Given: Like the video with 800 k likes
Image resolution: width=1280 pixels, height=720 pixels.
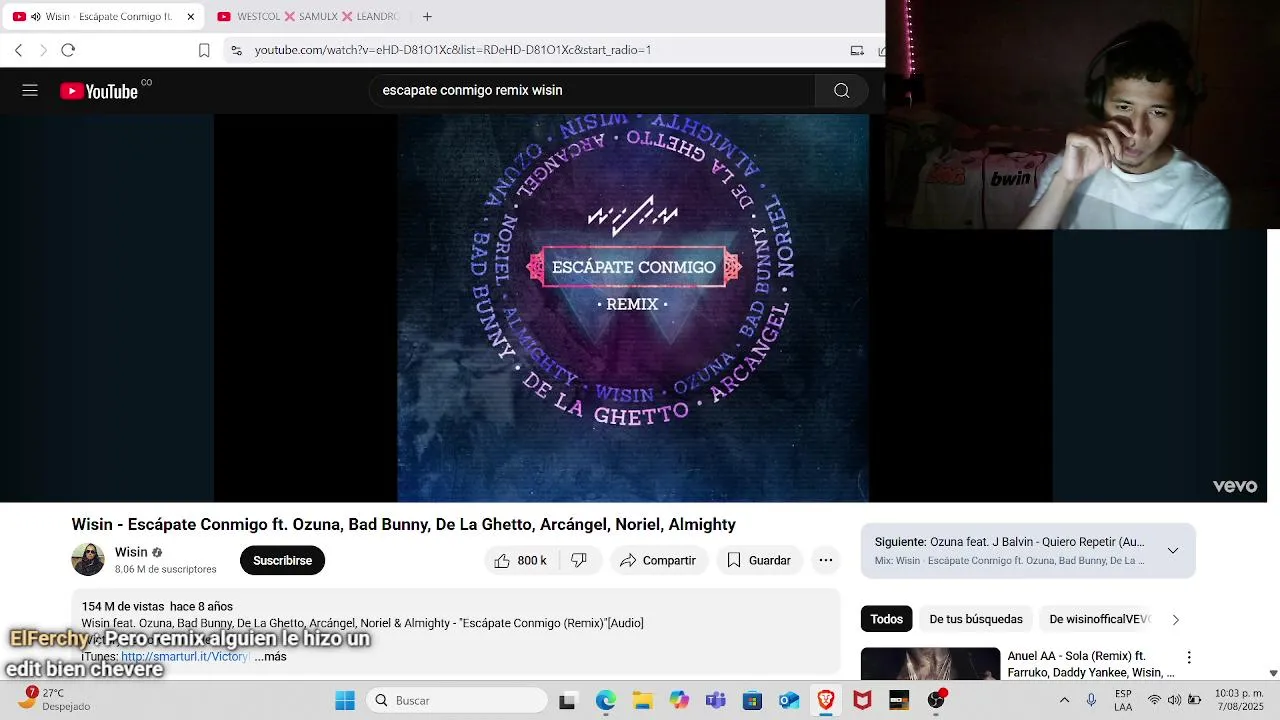Looking at the screenshot, I should click(x=519, y=561).
